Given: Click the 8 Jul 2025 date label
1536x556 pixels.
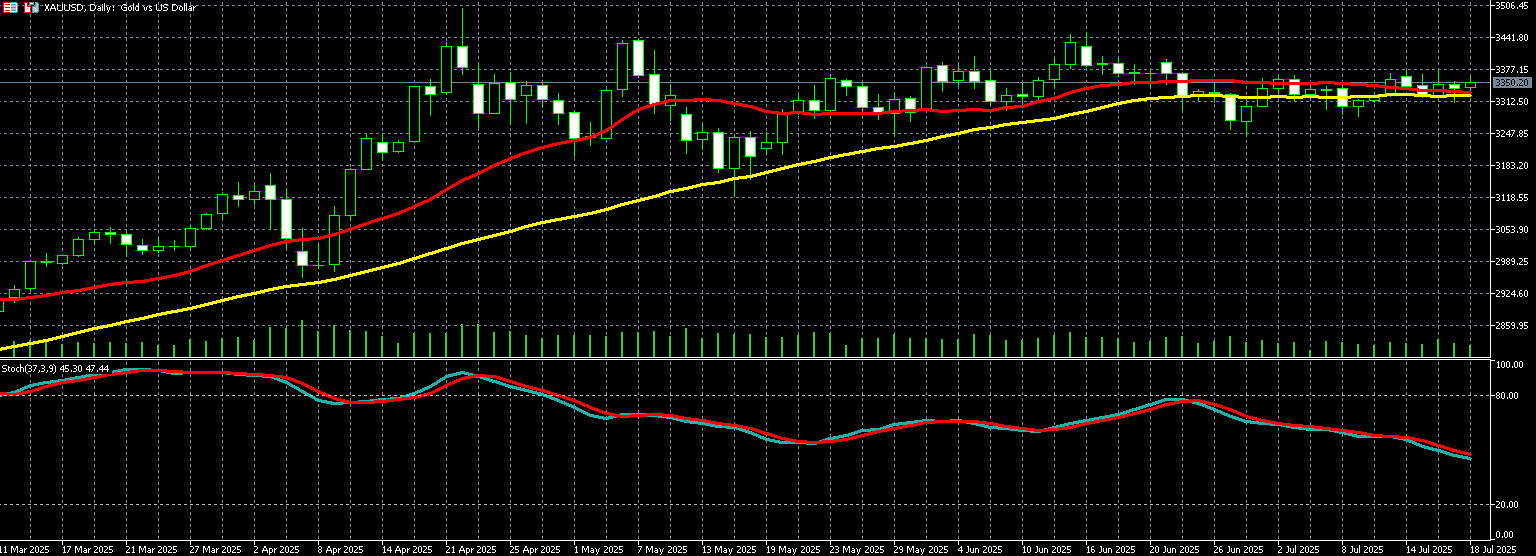Looking at the screenshot, I should tap(1363, 550).
